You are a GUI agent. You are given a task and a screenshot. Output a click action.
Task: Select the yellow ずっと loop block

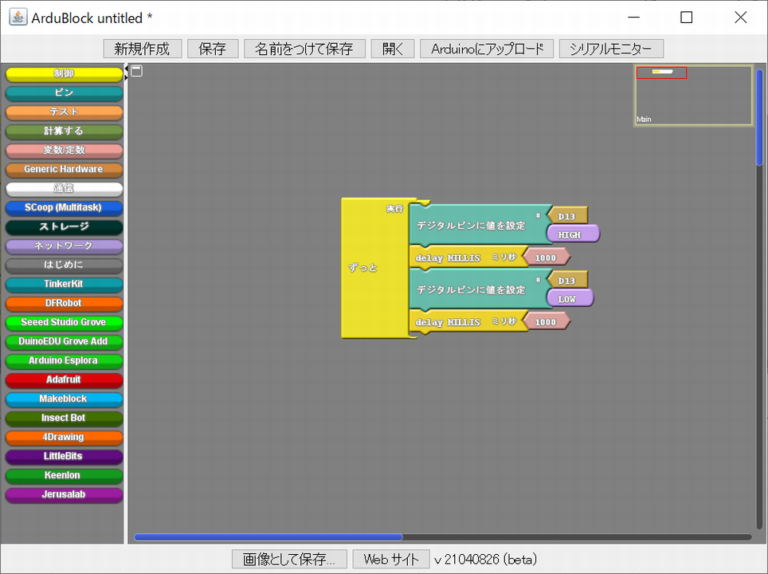pyautogui.click(x=365, y=268)
